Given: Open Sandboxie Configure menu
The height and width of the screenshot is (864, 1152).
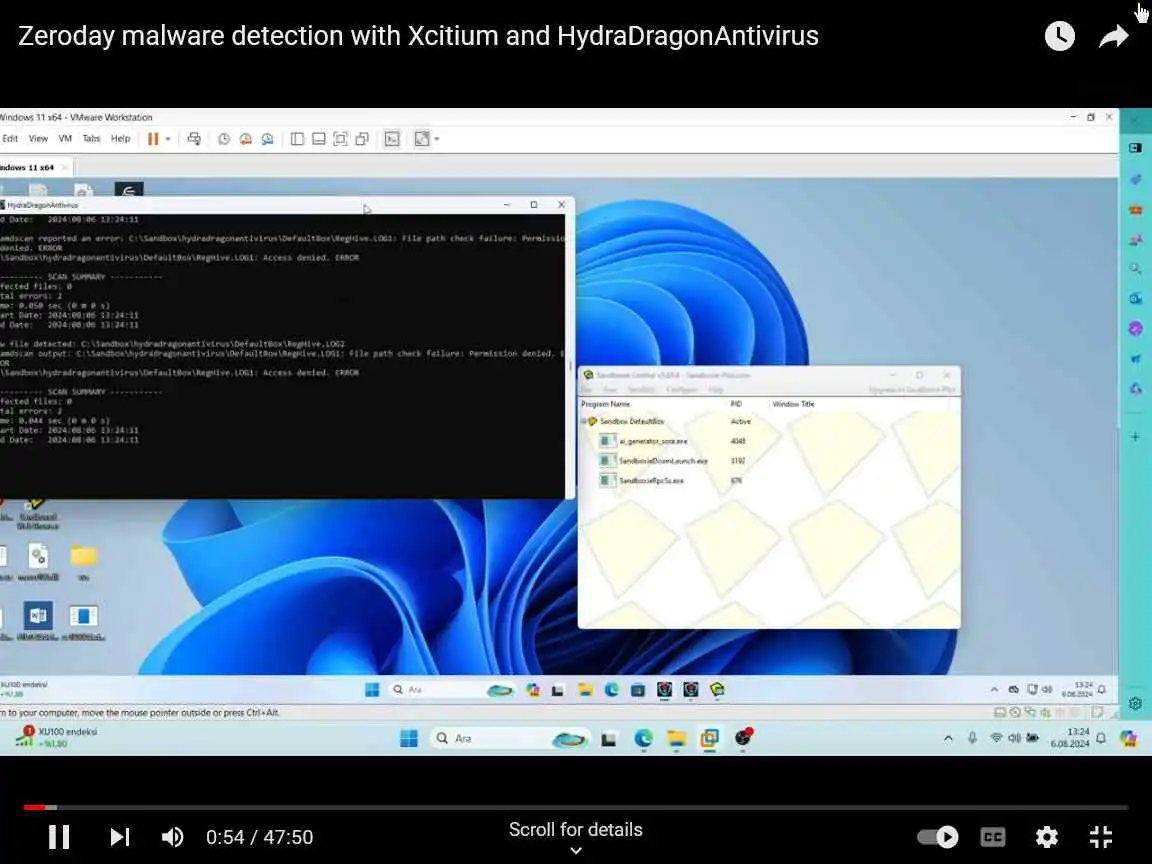Looking at the screenshot, I should tap(682, 389).
